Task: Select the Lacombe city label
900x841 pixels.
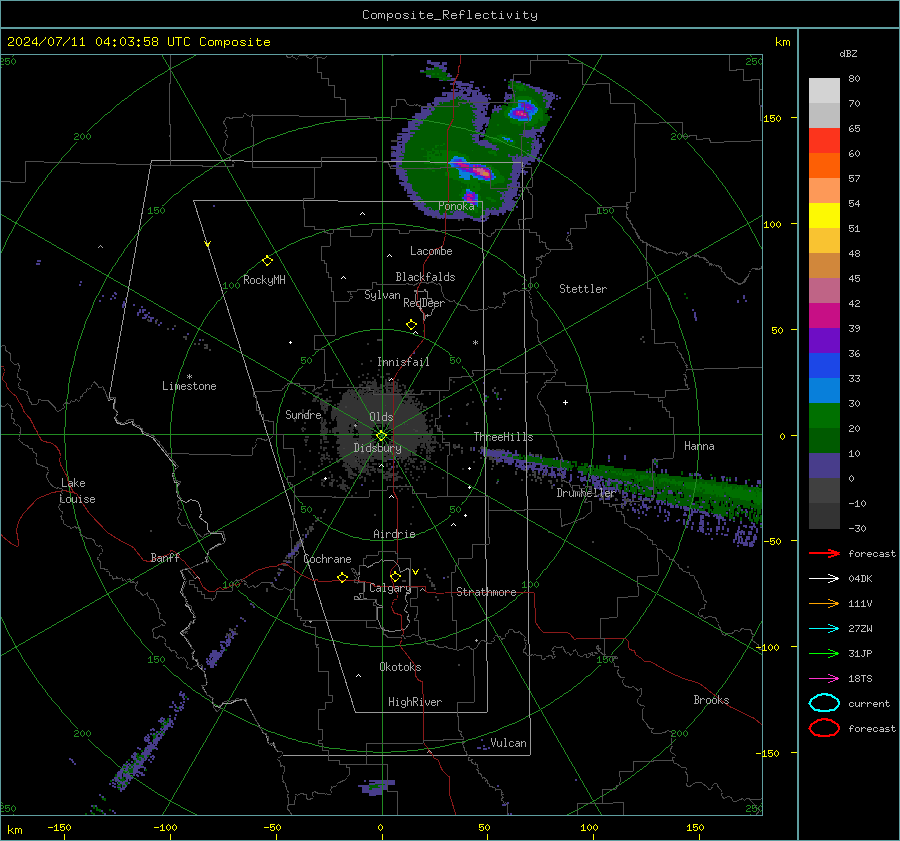Action: (431, 251)
